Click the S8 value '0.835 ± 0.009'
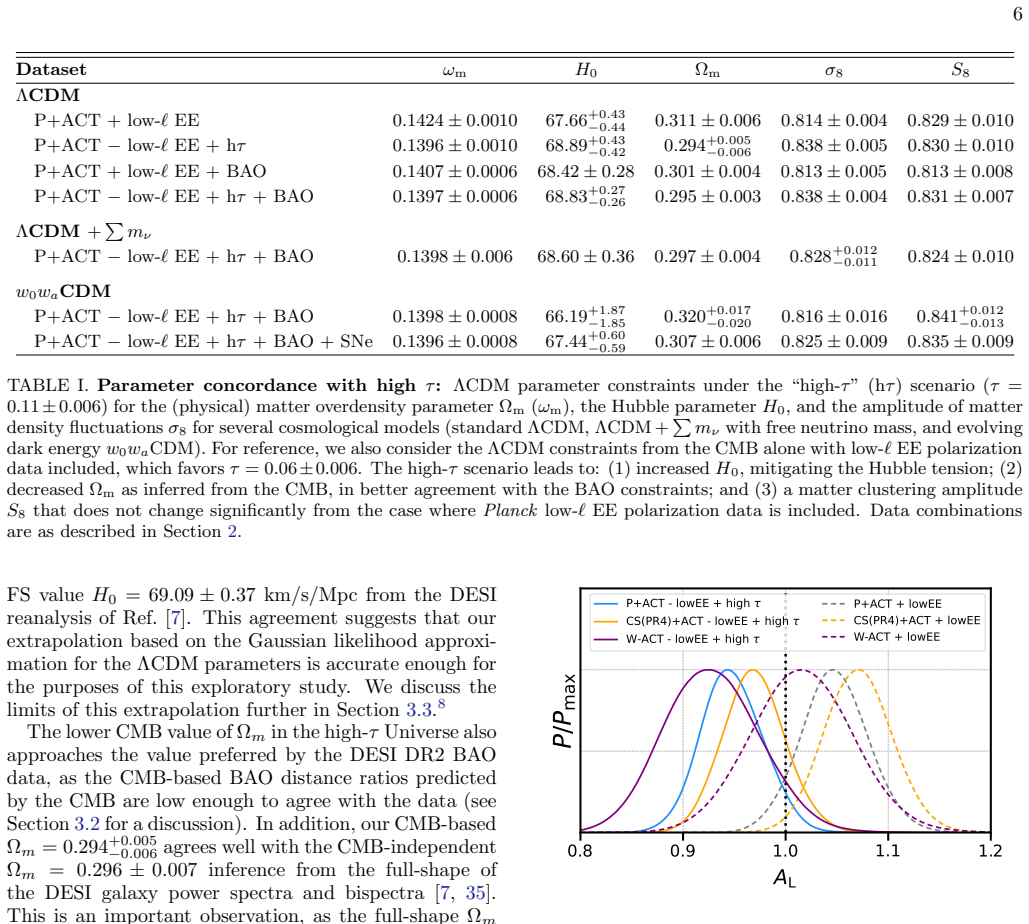1029x924 pixels. 960,342
